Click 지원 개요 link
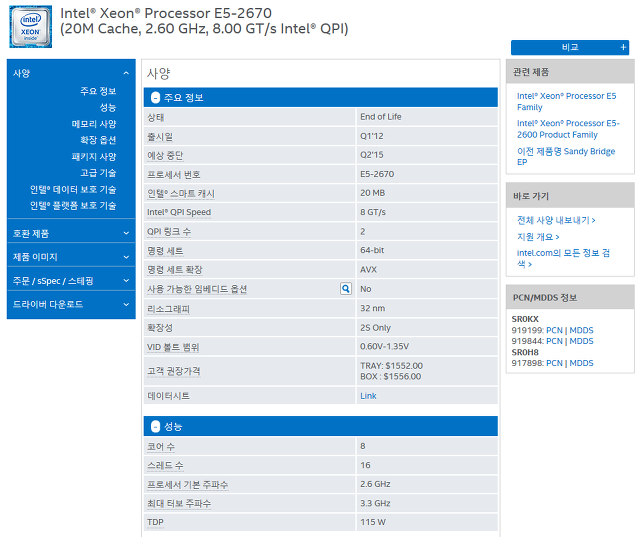Screen dimensions: 640x537 pos(538,237)
